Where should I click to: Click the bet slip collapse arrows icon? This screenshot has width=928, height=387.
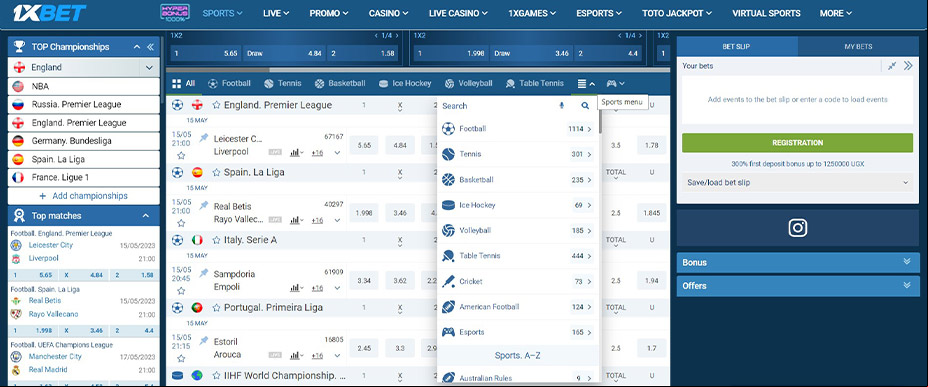point(892,66)
